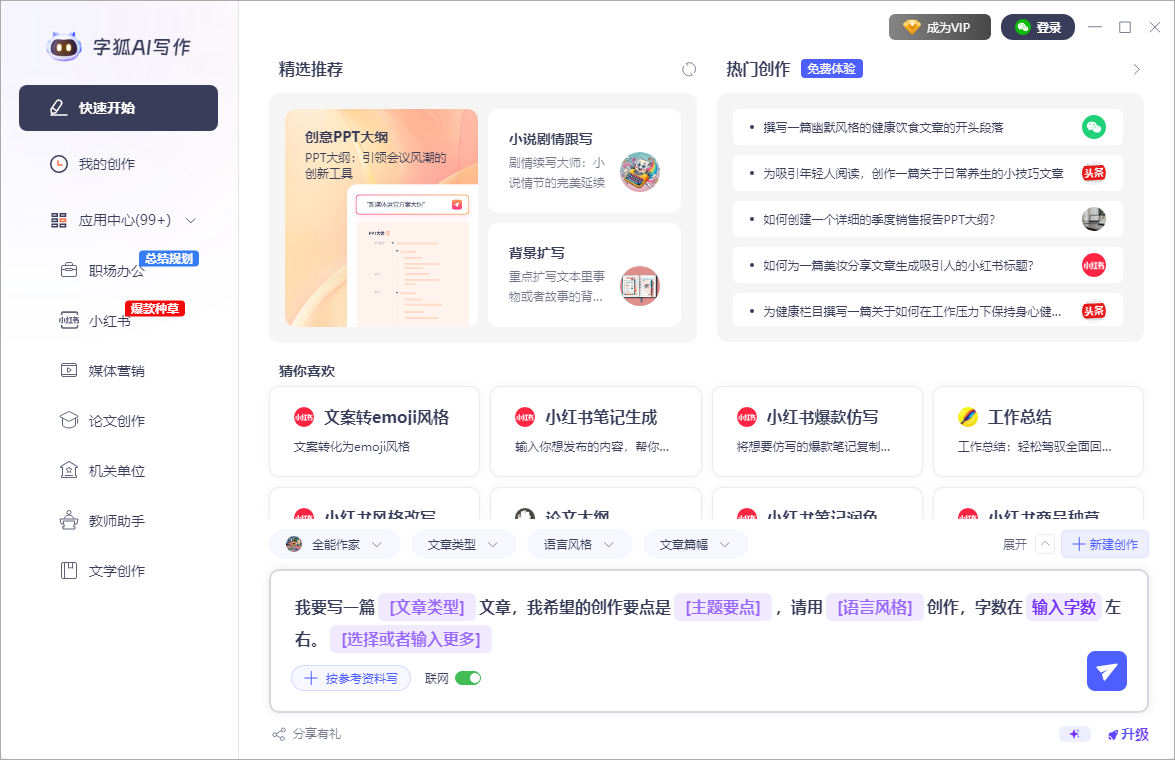This screenshot has width=1175, height=760.
Task: Click the 升级 link
Action: pyautogui.click(x=1129, y=735)
